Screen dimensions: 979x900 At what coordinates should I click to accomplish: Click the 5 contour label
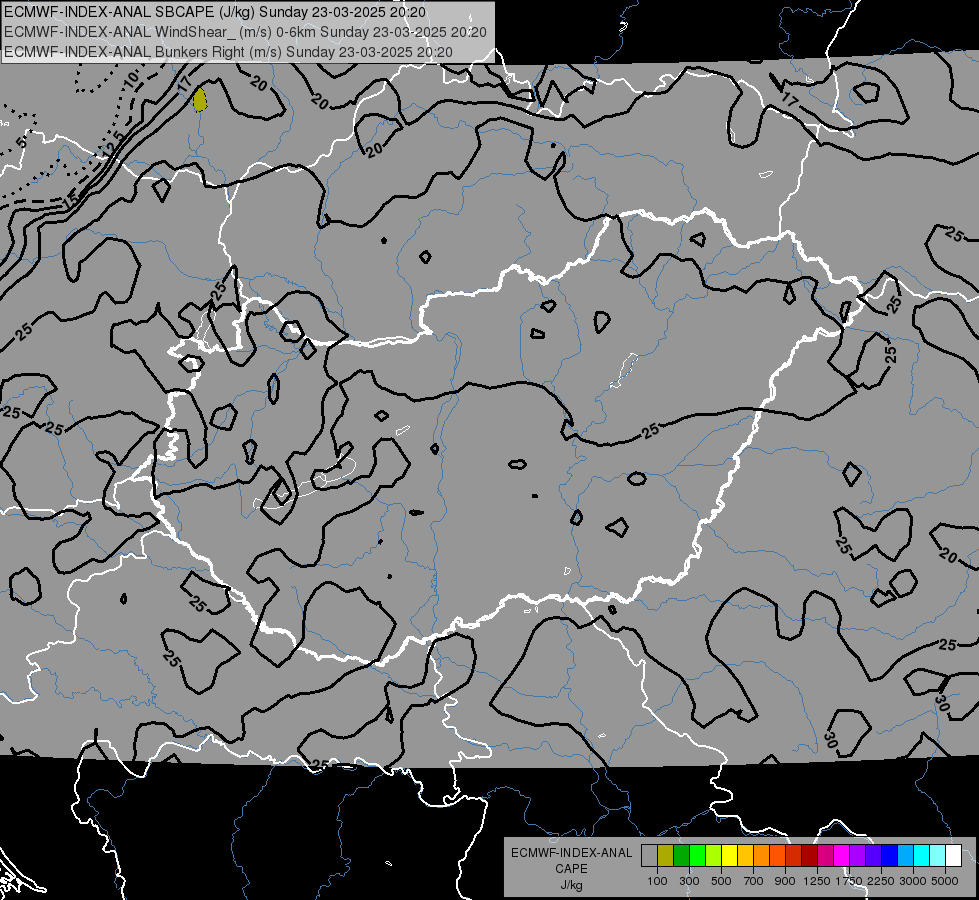click(21, 142)
